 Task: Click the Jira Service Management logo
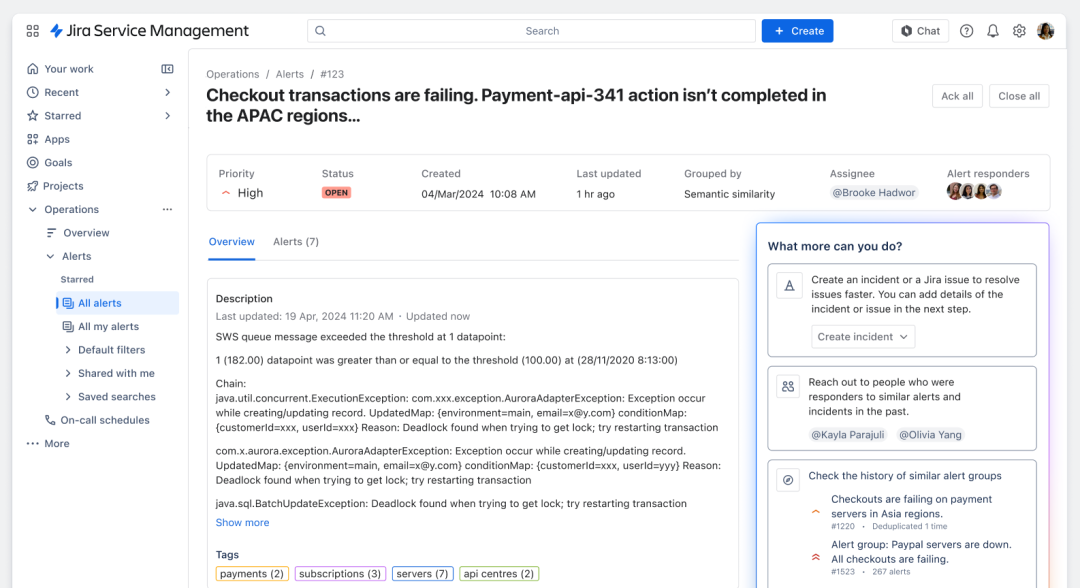[x=149, y=31]
